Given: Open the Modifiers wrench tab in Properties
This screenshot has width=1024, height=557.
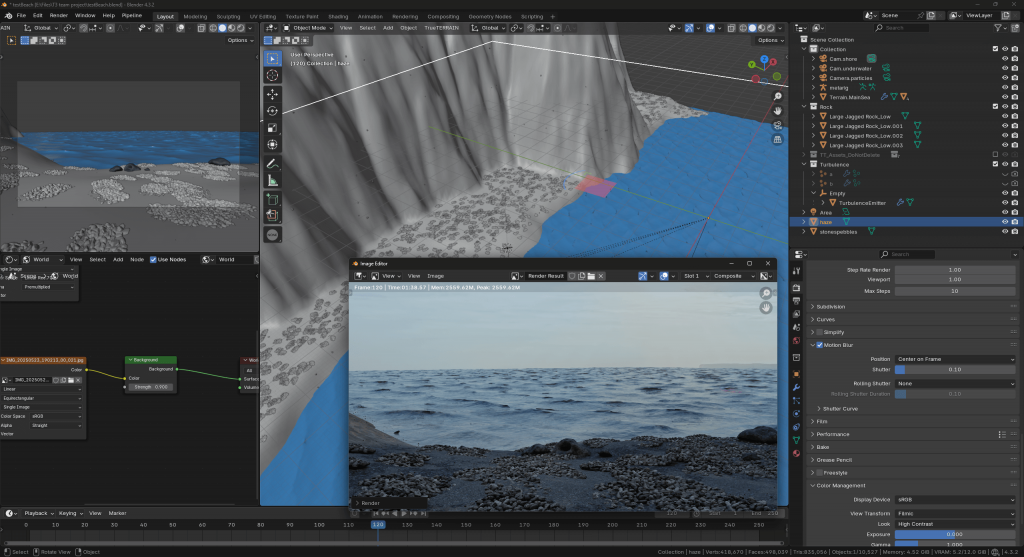Looking at the screenshot, I should click(796, 387).
